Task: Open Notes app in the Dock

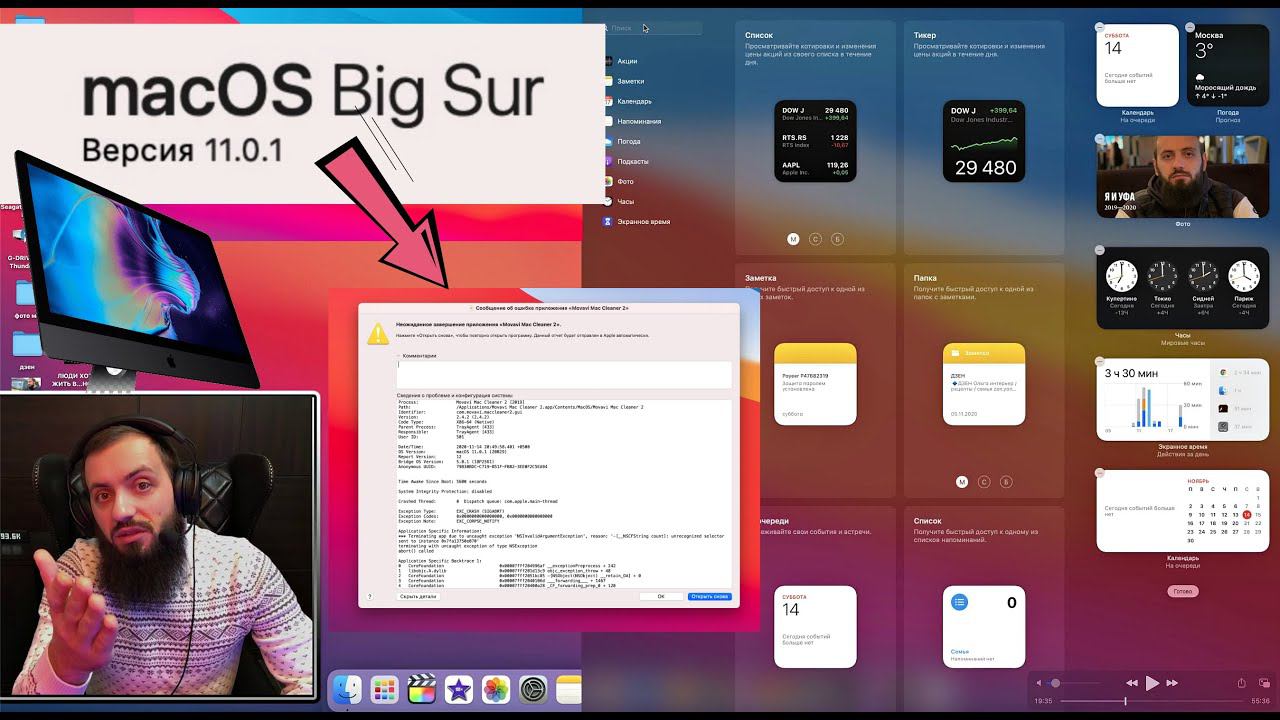Action: coord(568,689)
